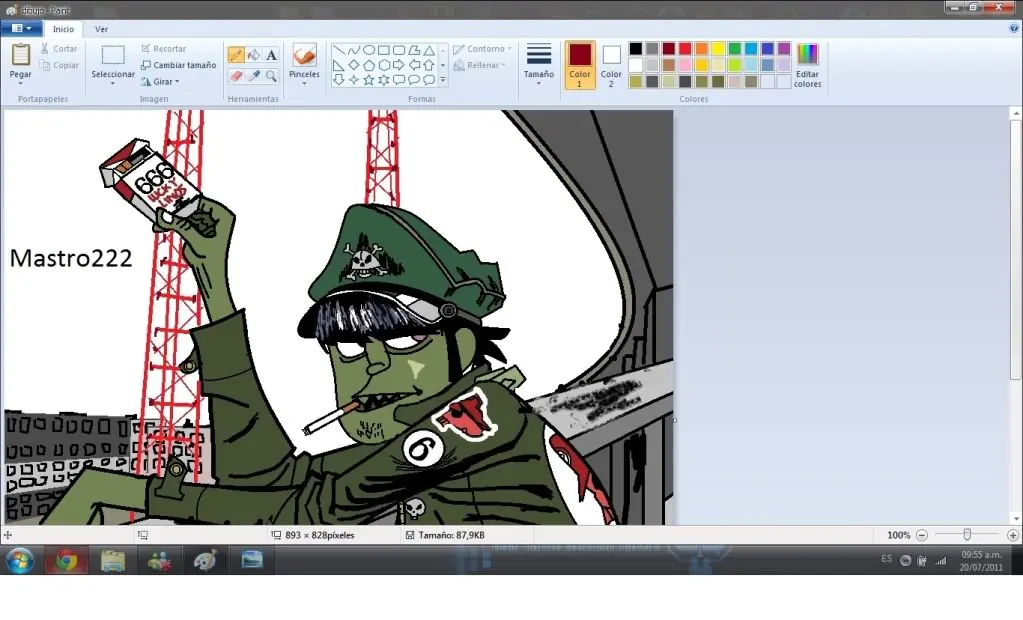Select the Magnifier tool
Image resolution: width=1023 pixels, height=620 pixels.
tap(271, 76)
